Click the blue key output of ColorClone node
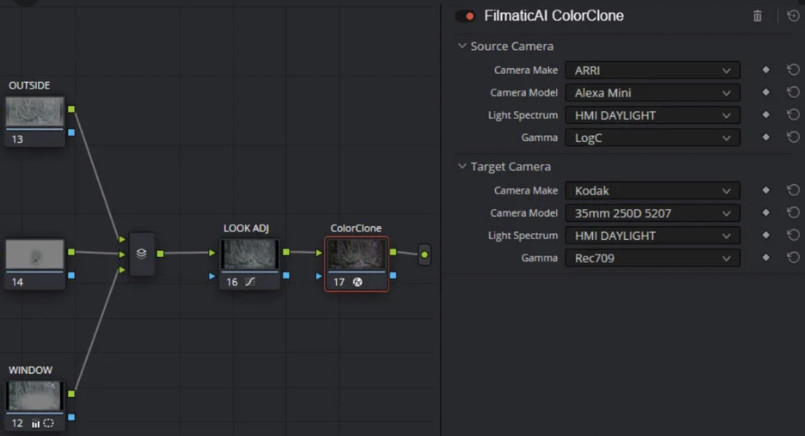This screenshot has height=436, width=805. click(393, 275)
